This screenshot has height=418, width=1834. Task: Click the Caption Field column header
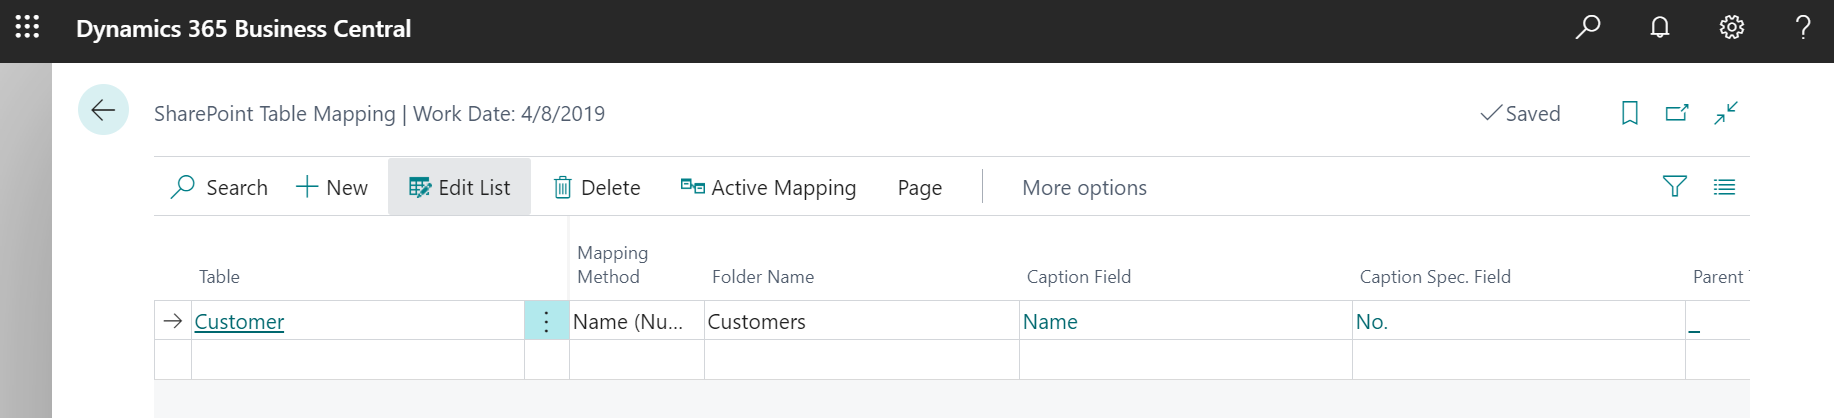coord(1078,277)
